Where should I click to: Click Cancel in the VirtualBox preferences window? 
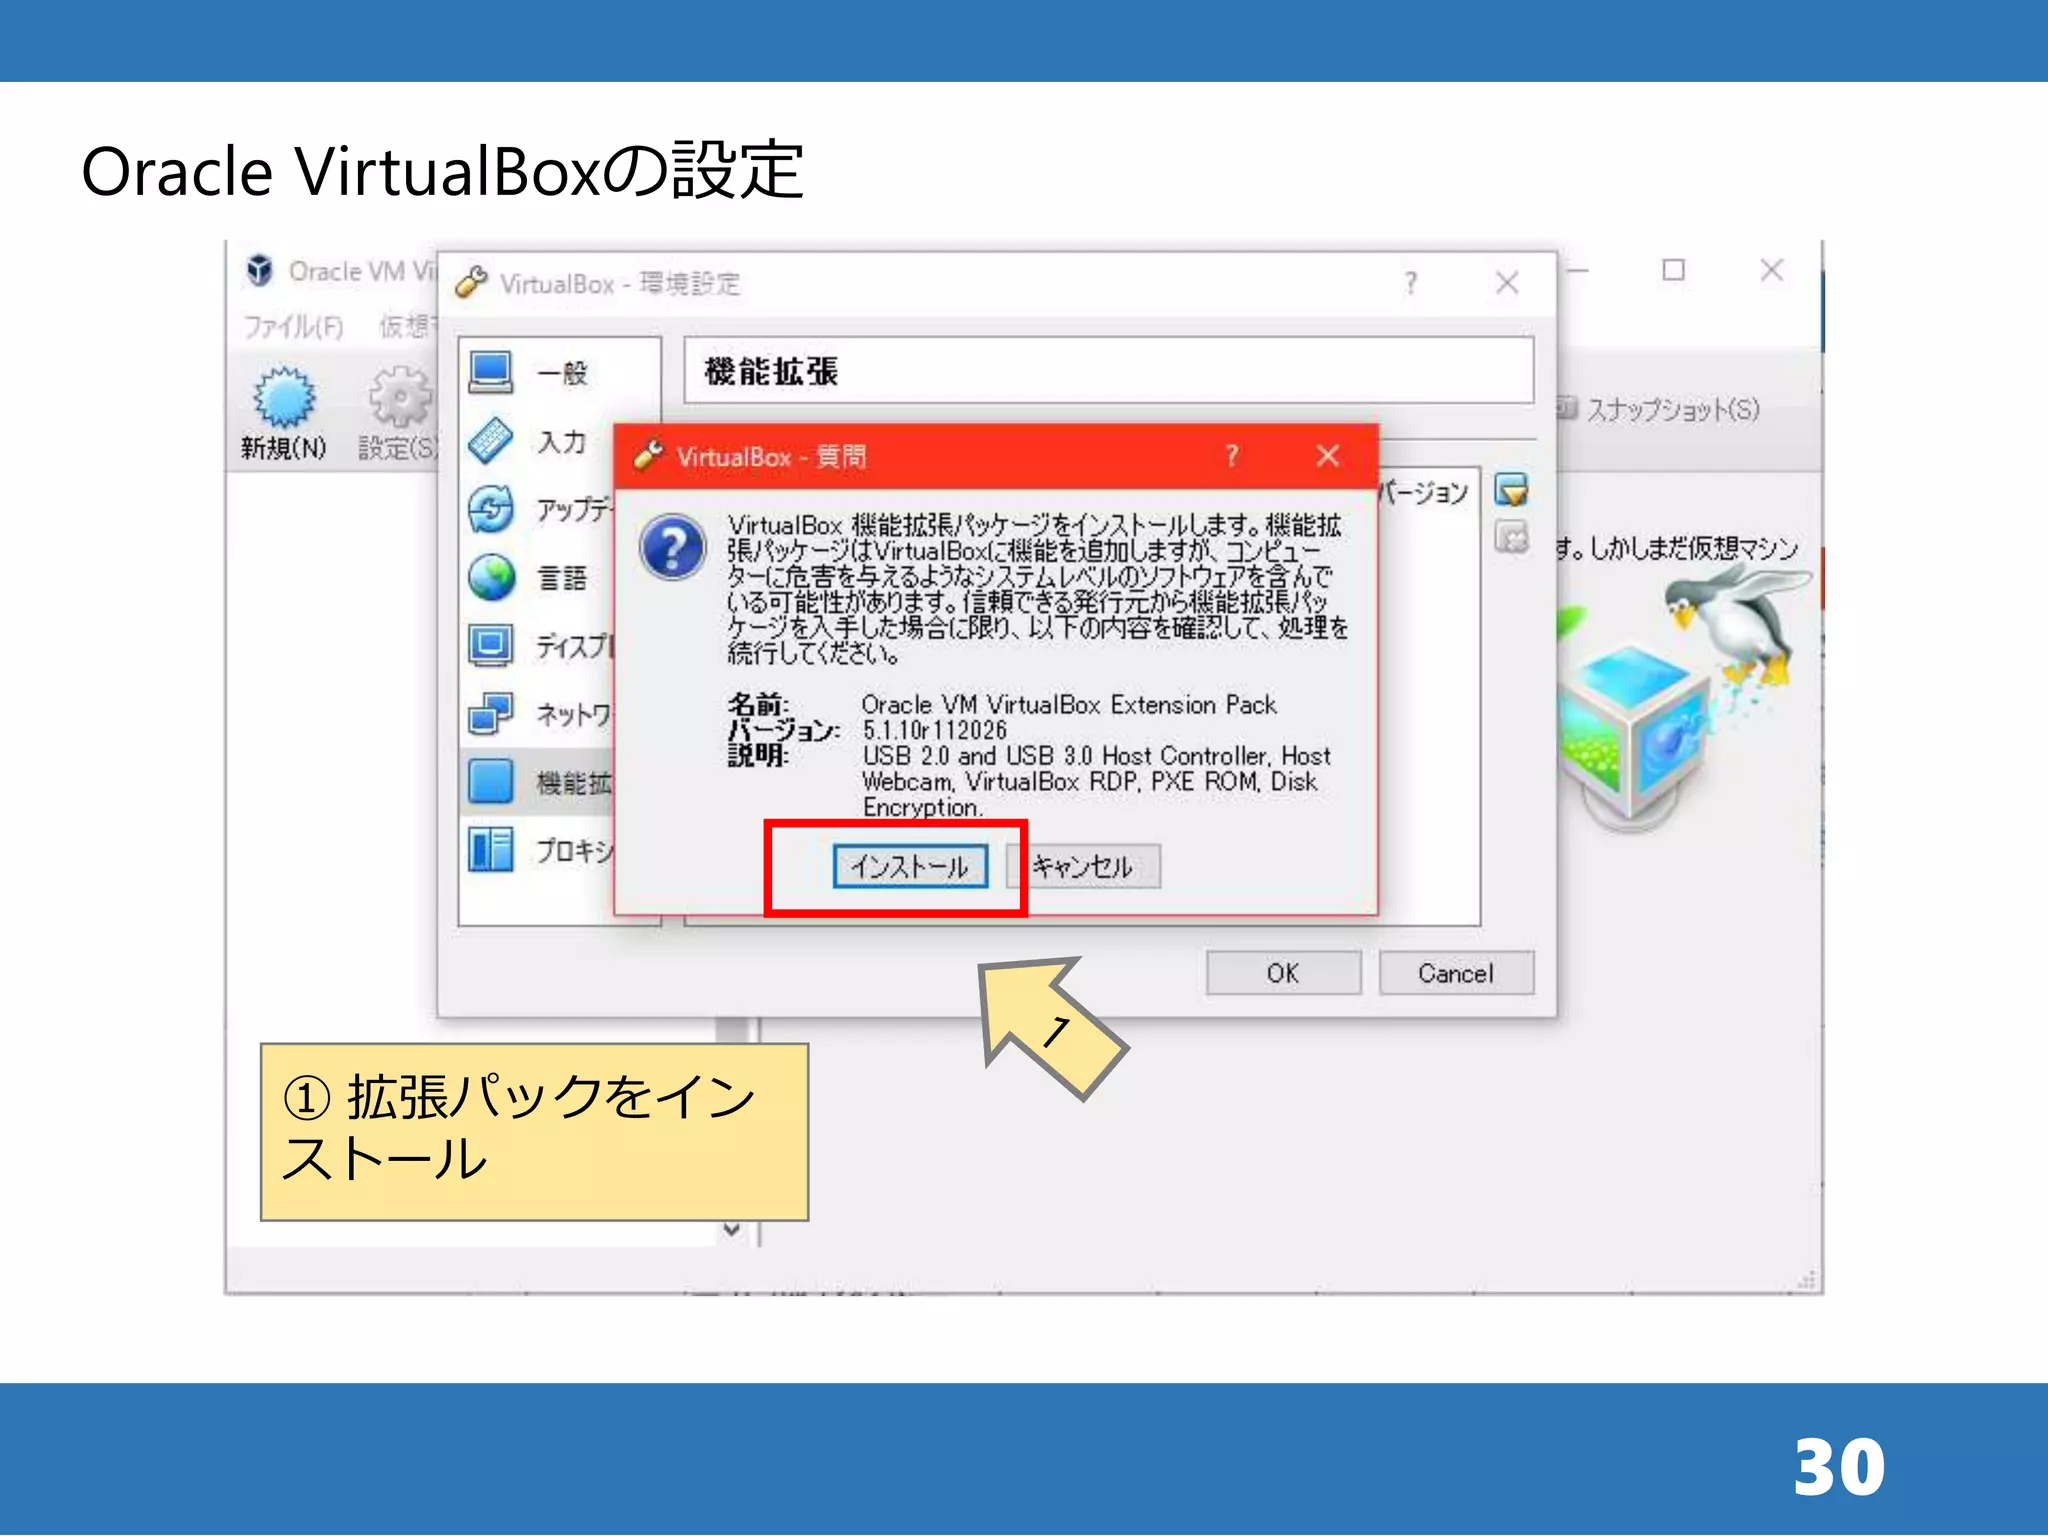point(1456,973)
